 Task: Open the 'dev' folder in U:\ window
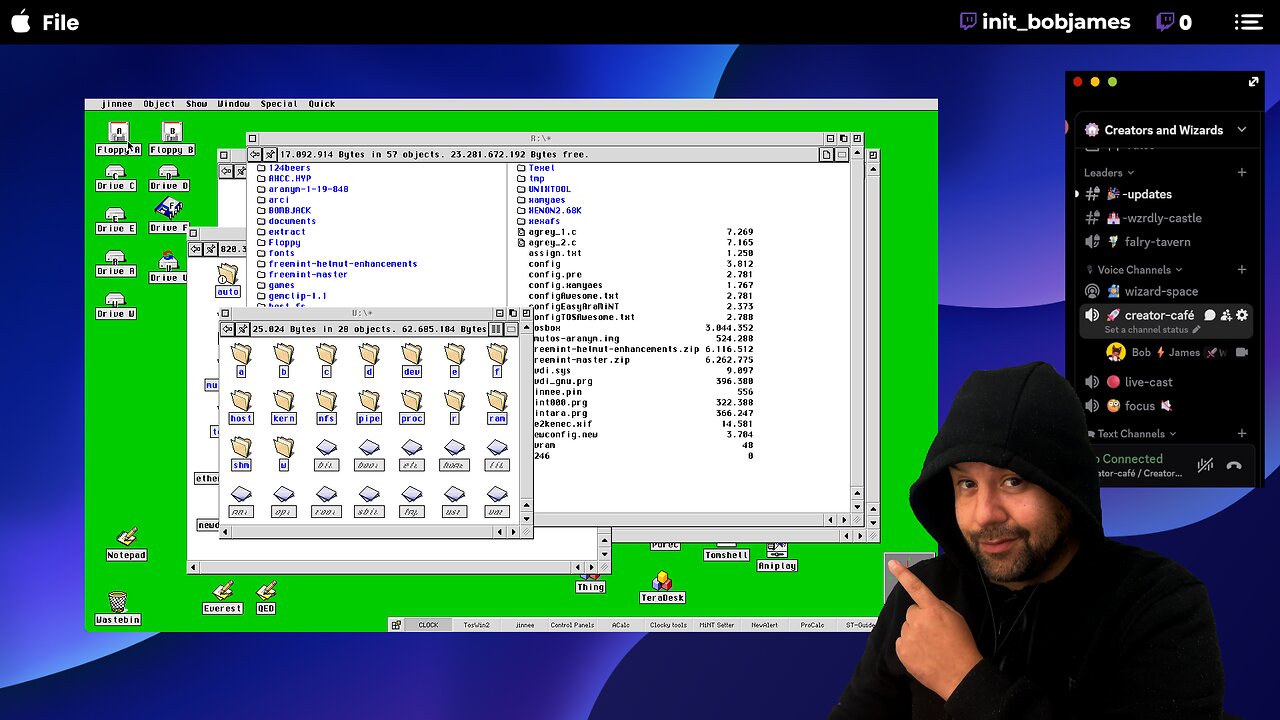tap(411, 360)
